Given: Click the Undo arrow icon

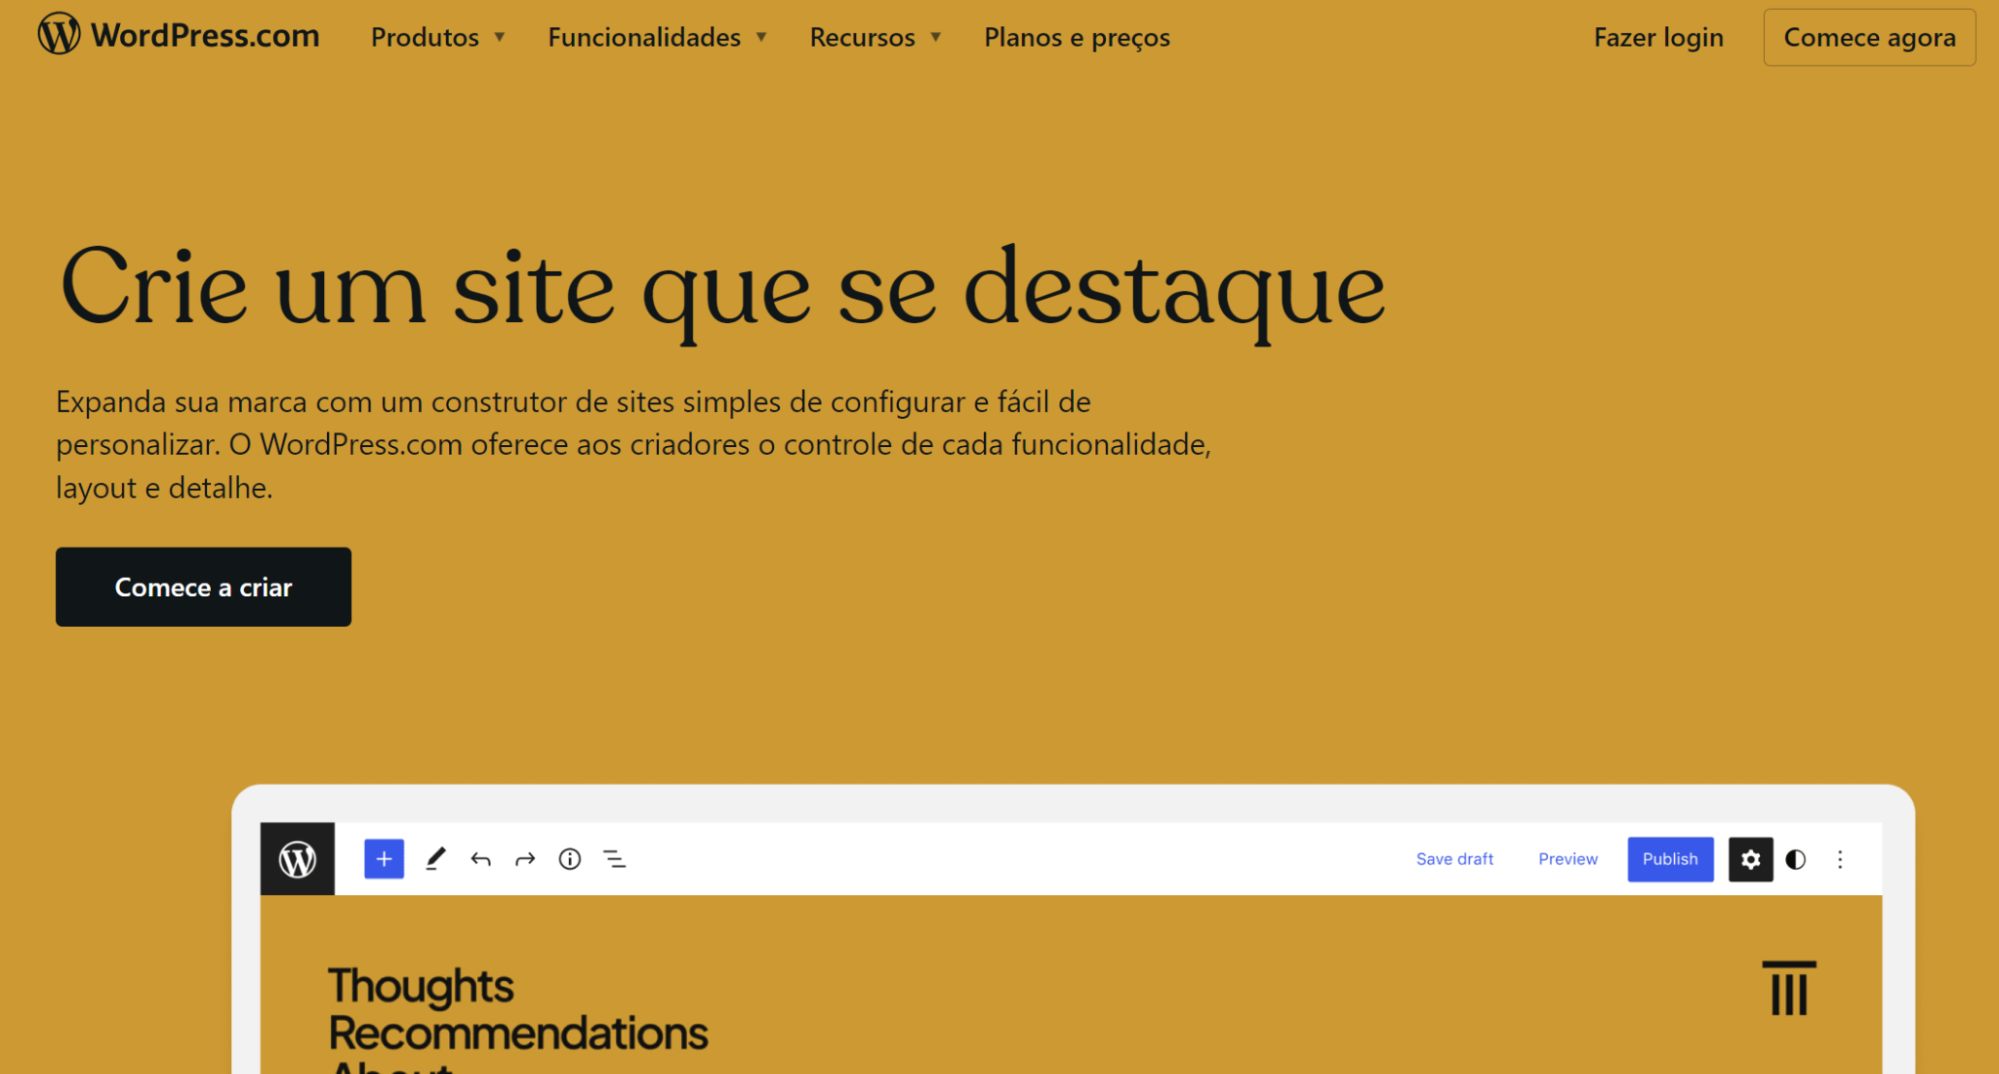Looking at the screenshot, I should click(x=480, y=859).
